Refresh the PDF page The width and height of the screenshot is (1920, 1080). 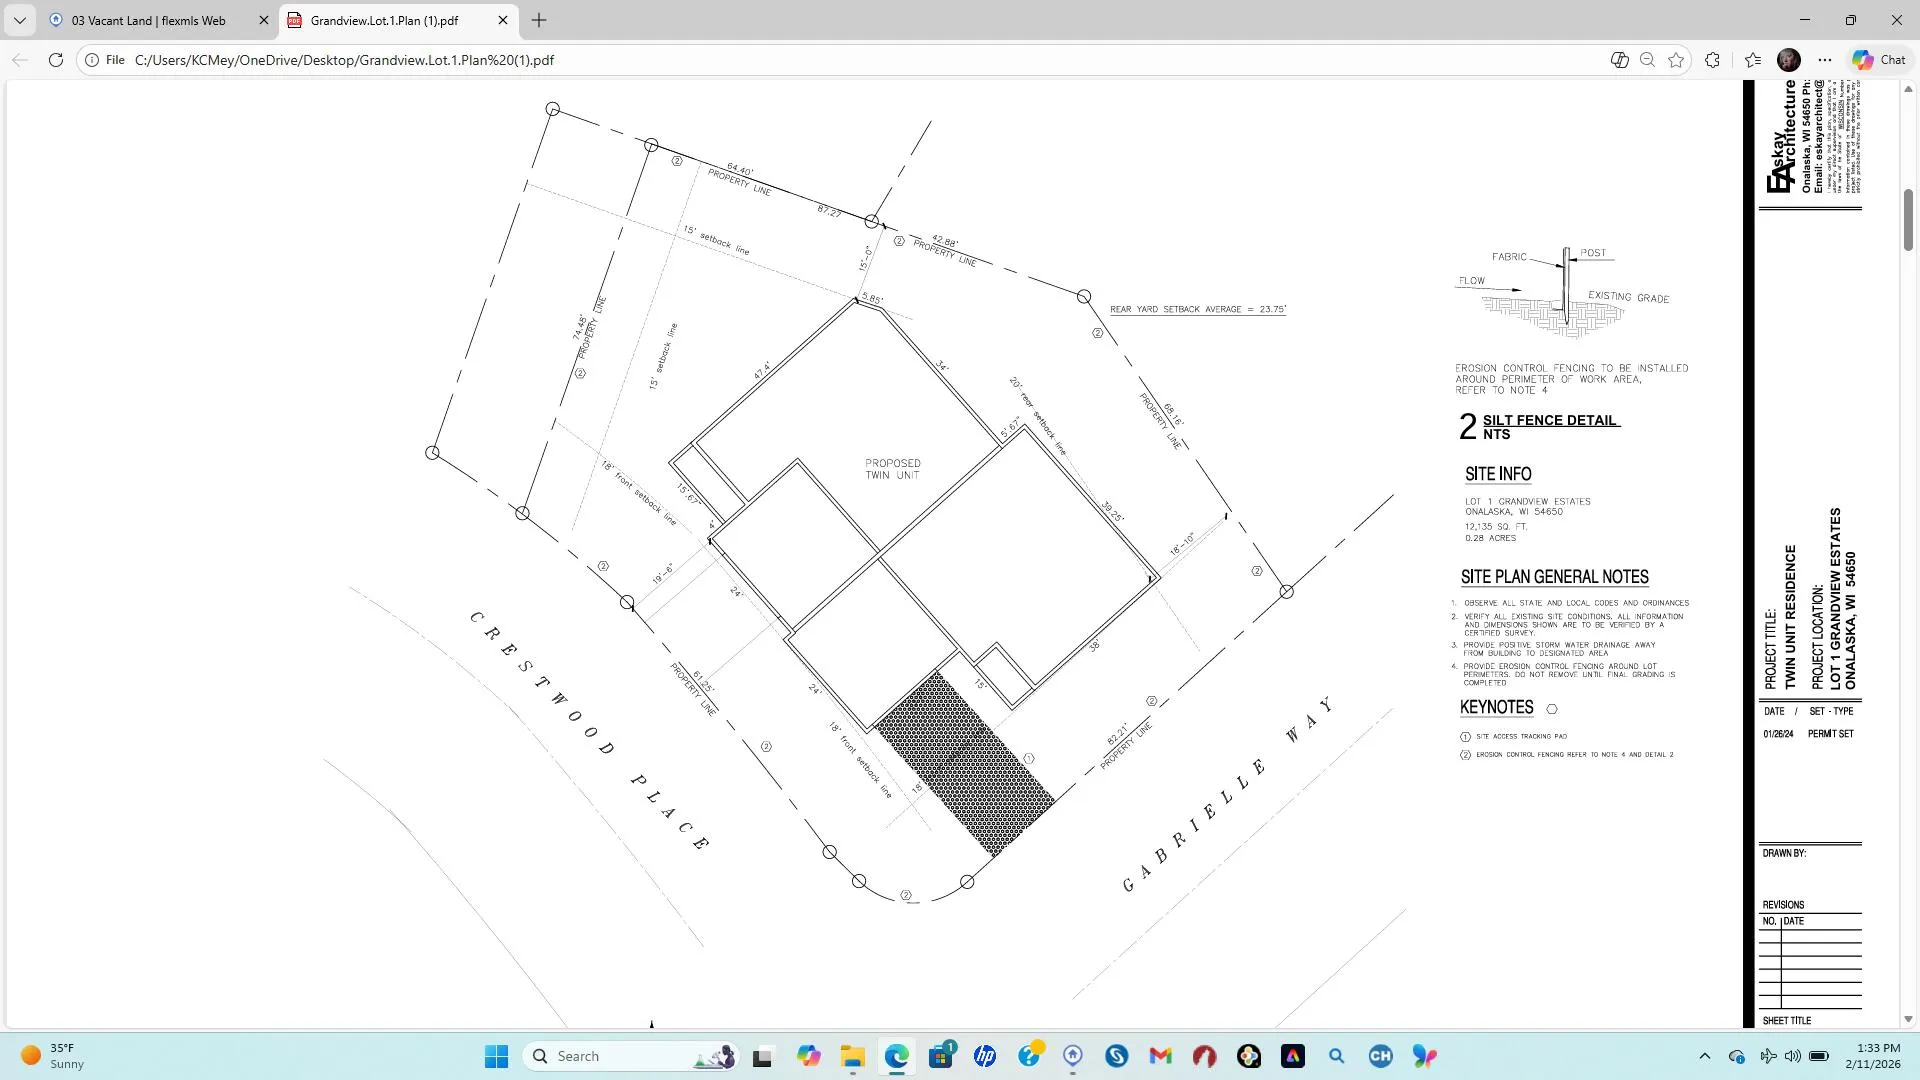coord(56,60)
